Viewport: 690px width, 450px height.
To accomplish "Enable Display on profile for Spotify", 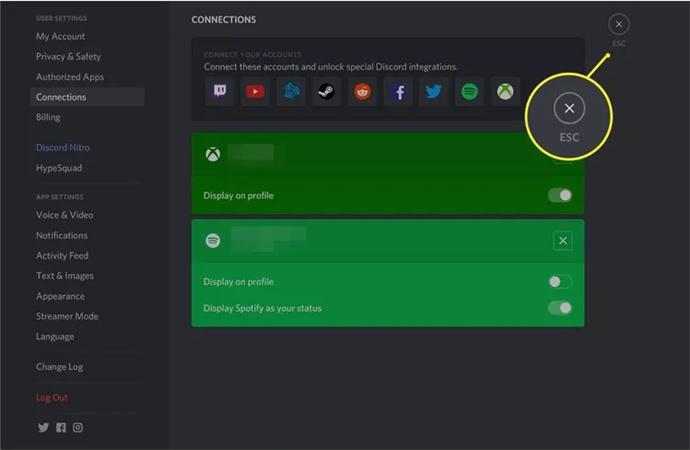I will pyautogui.click(x=560, y=282).
